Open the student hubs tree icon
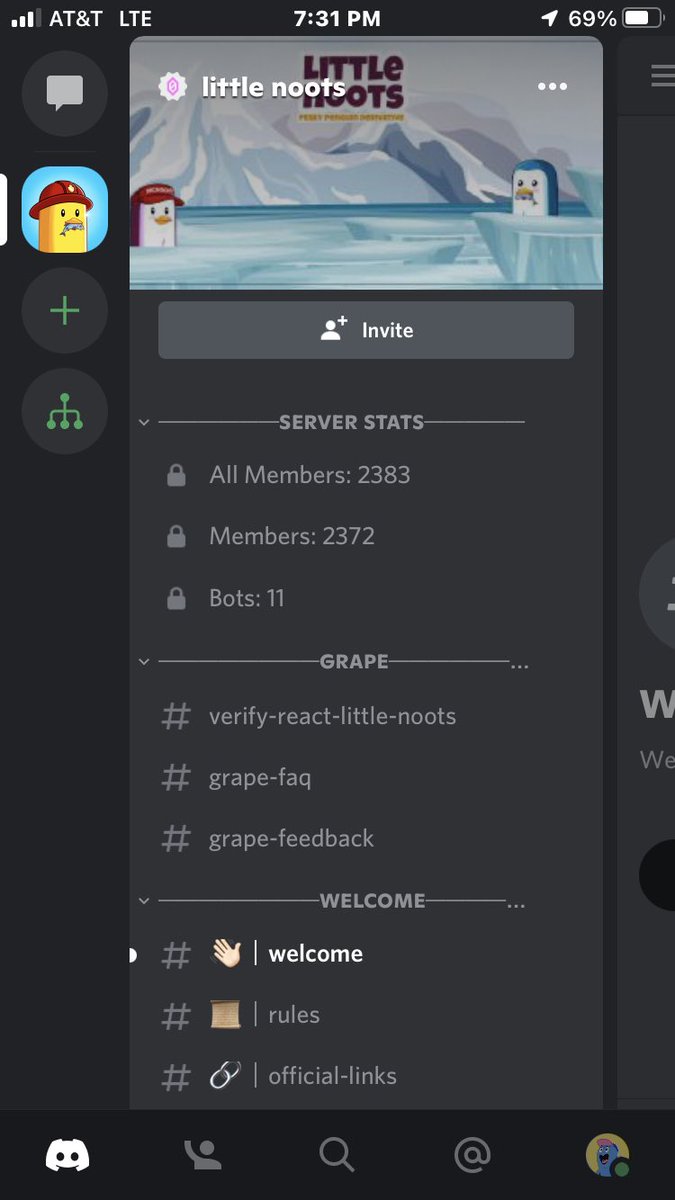Image resolution: width=675 pixels, height=1200 pixels. point(65,411)
